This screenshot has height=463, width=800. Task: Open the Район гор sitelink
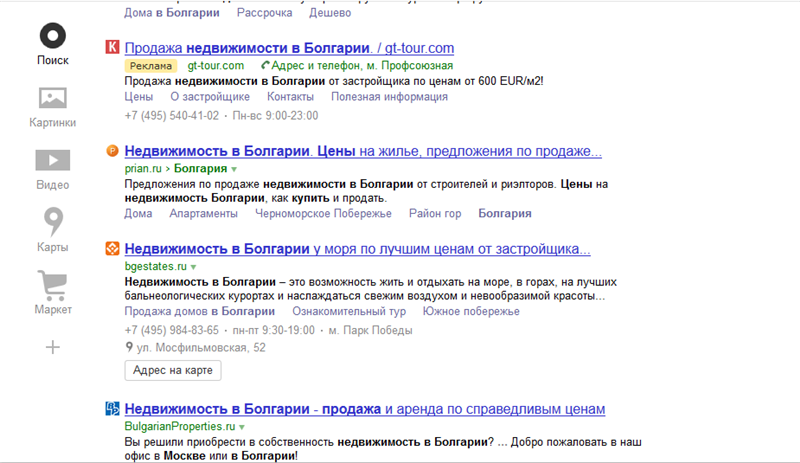pyautogui.click(x=435, y=213)
